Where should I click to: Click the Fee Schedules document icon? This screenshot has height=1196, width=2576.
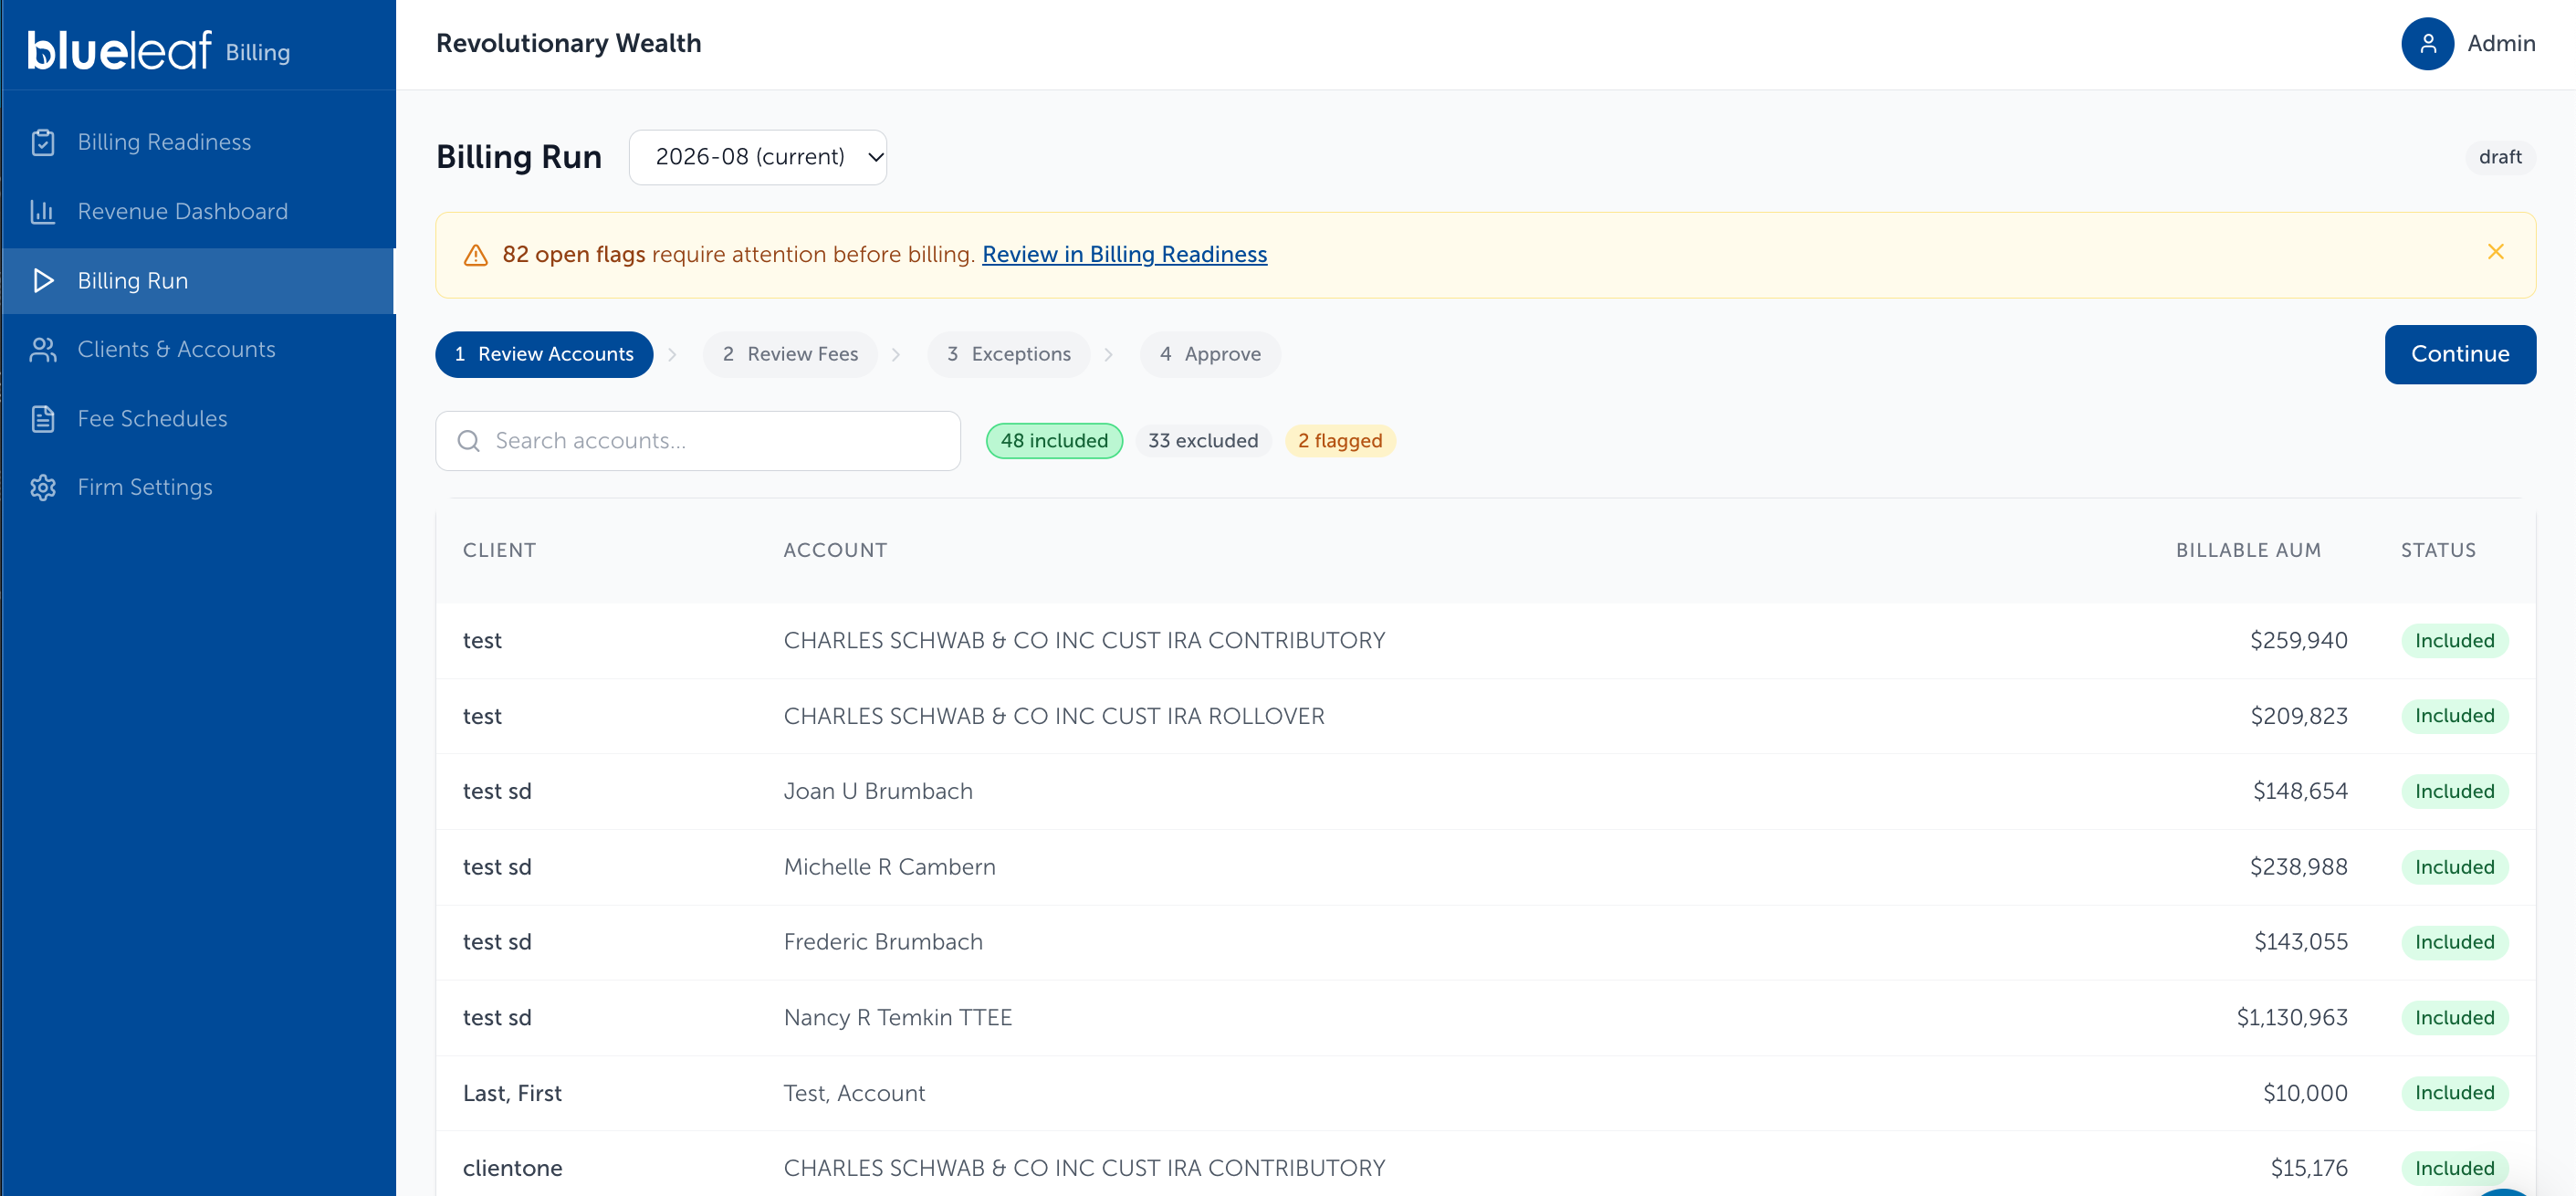point(43,418)
